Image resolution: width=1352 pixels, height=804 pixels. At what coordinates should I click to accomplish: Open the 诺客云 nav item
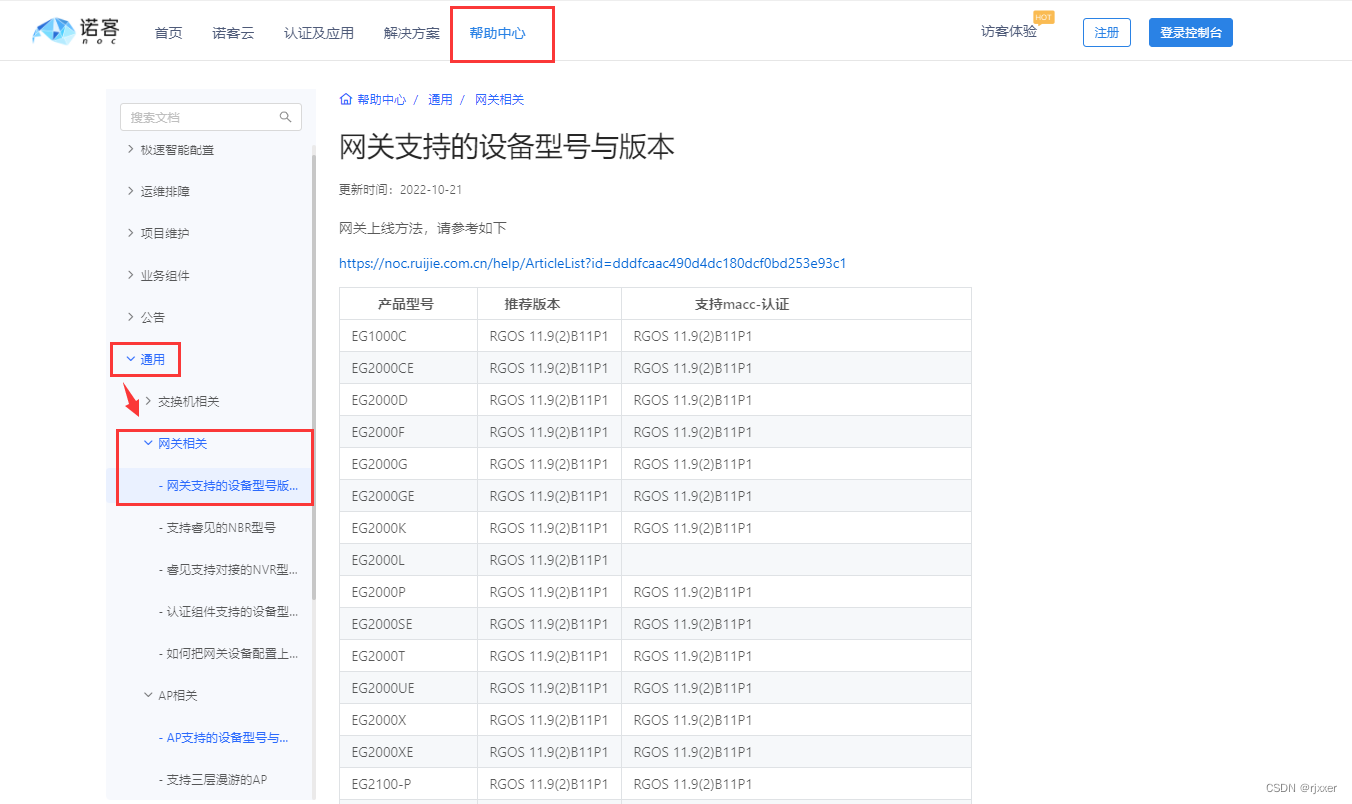click(233, 33)
